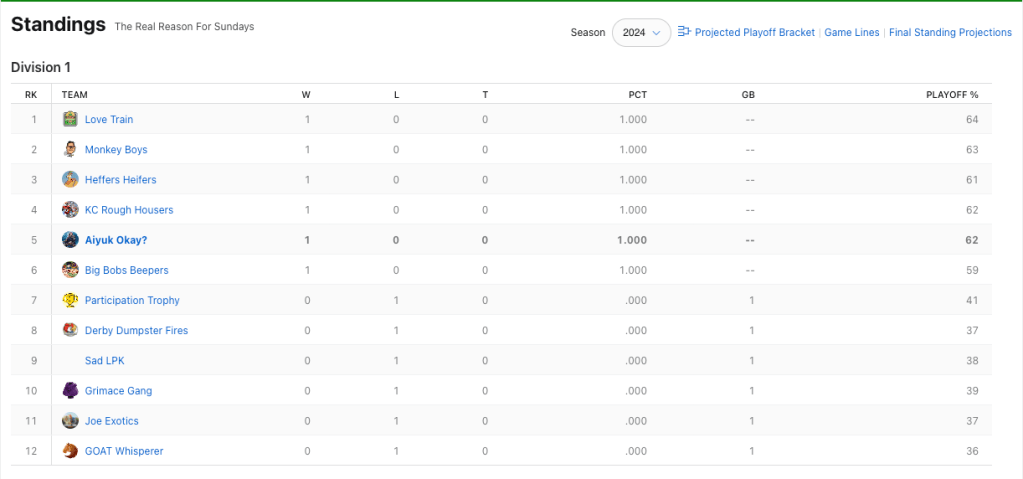View Final Standing Projections
1023x479 pixels.
(950, 33)
